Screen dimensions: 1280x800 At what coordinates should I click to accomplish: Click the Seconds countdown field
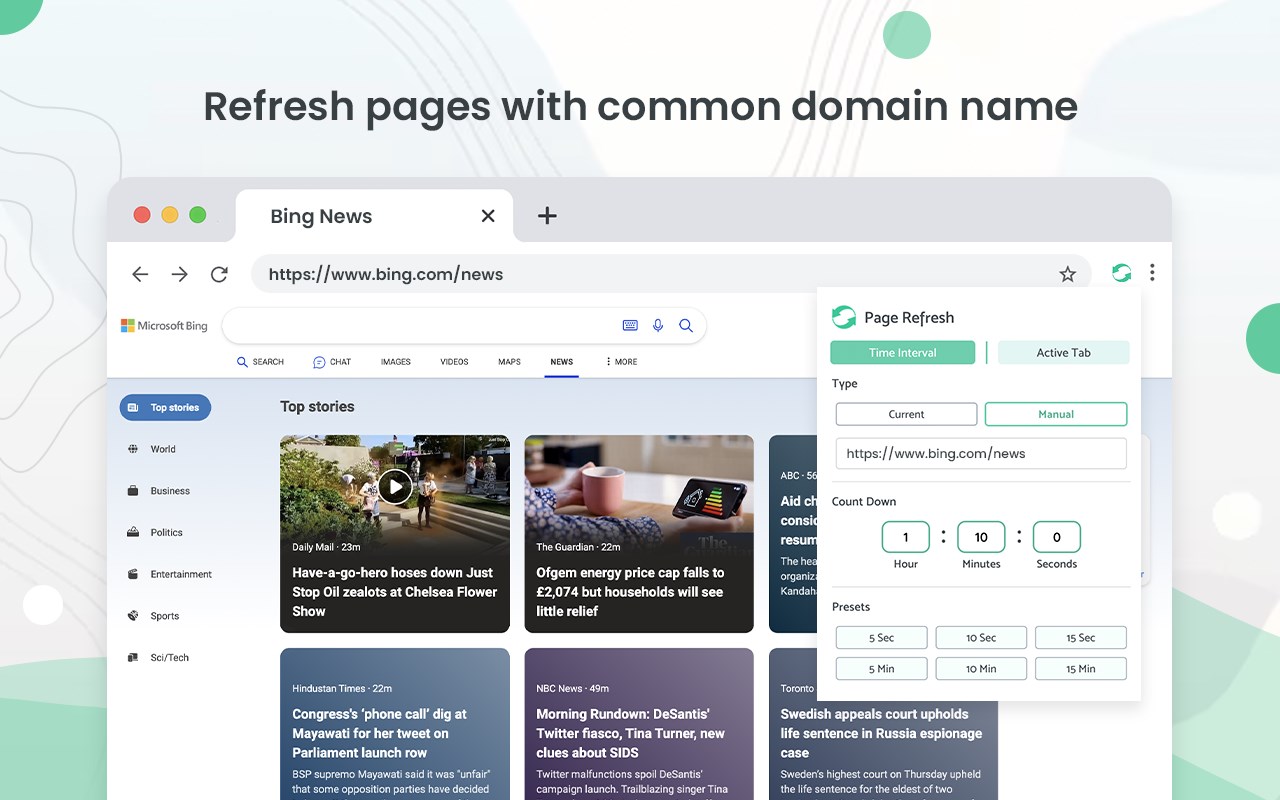(x=1057, y=537)
